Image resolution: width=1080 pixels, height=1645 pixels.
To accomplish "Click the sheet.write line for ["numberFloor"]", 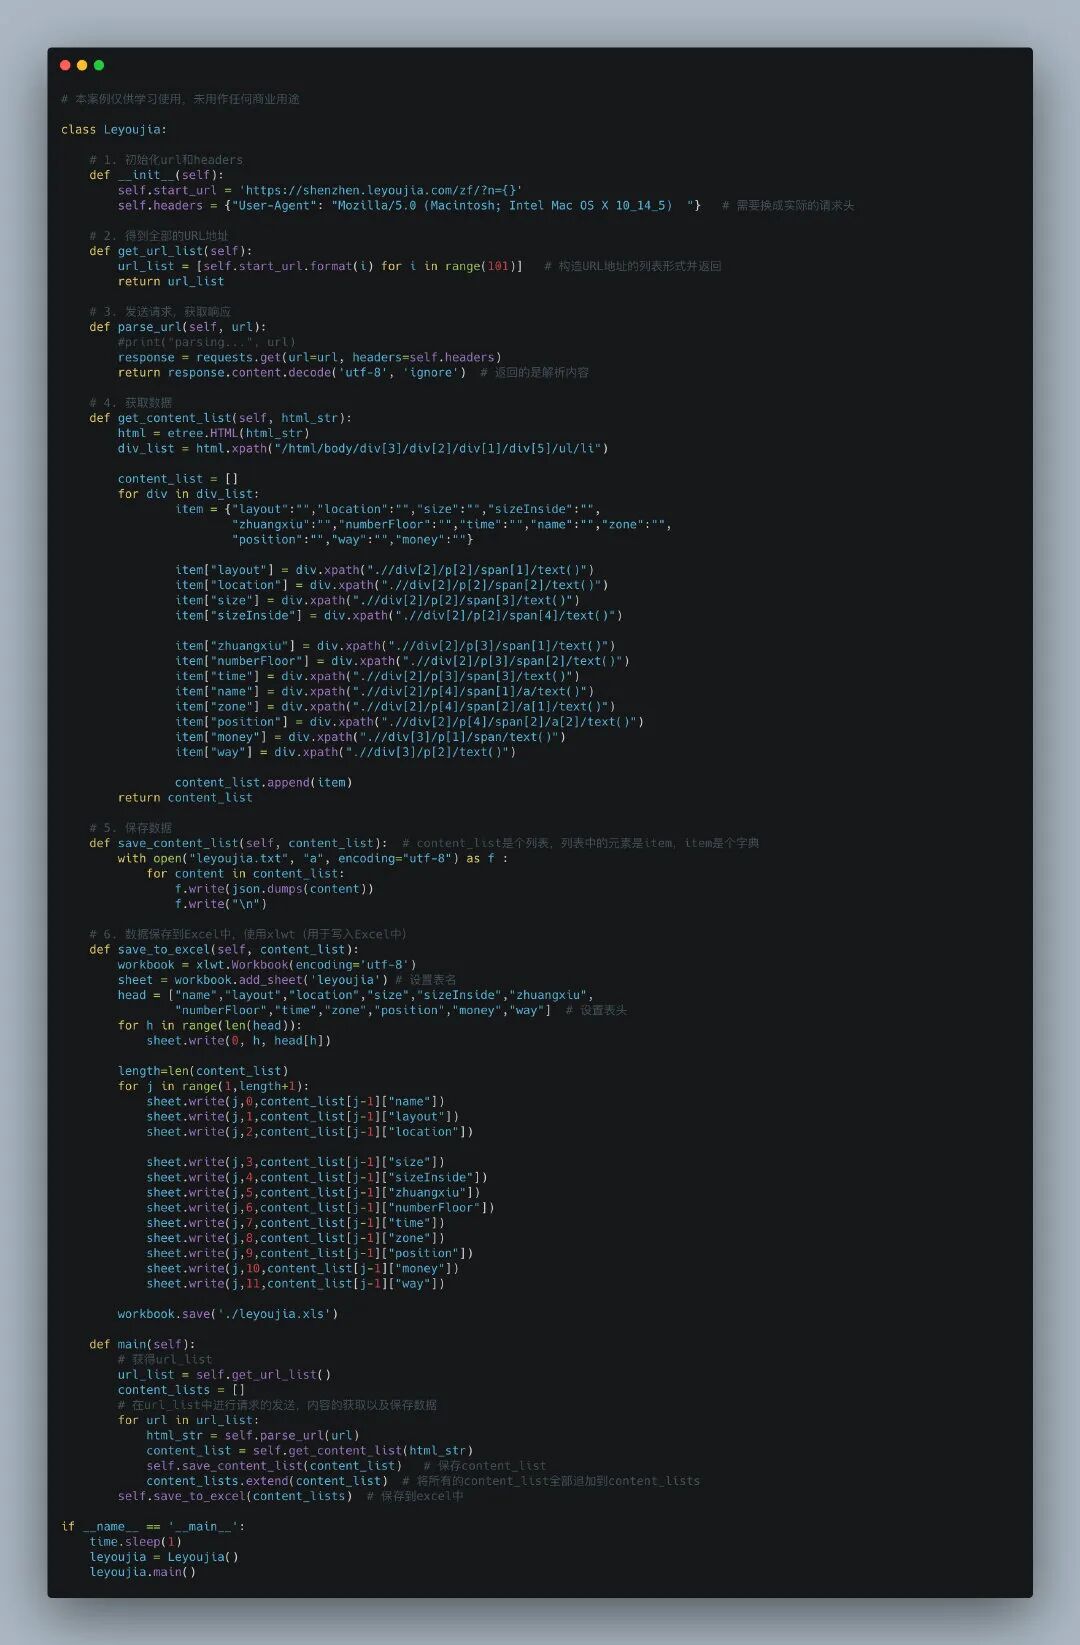I will click(x=321, y=1207).
